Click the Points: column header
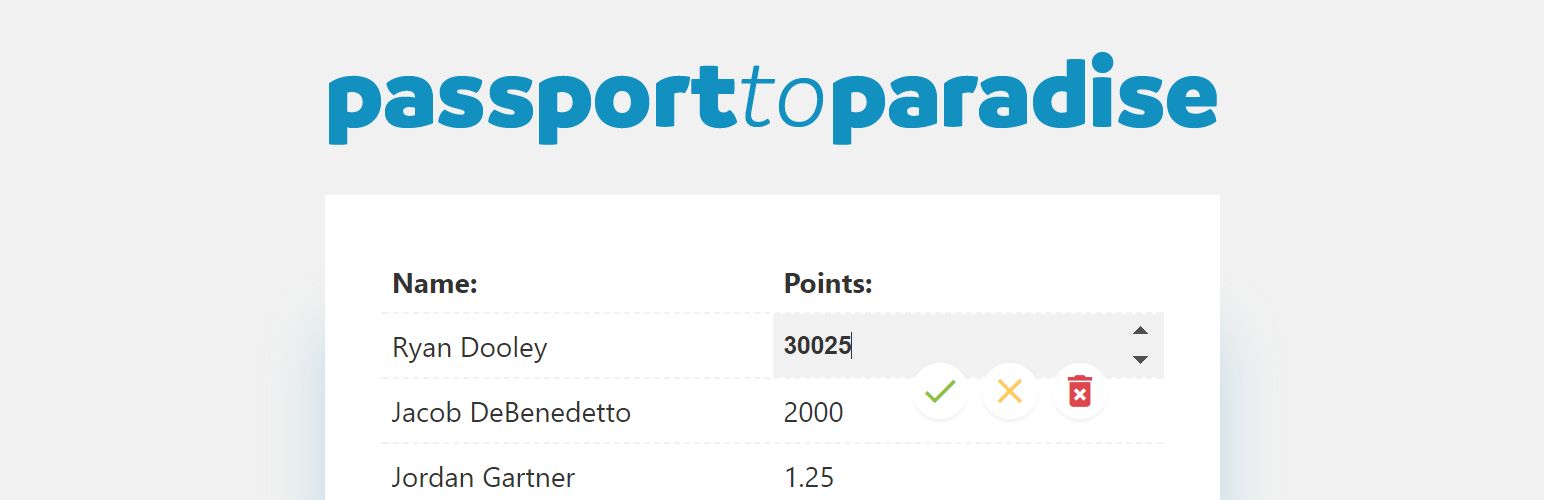This screenshot has height=500, width=1544. pos(828,284)
